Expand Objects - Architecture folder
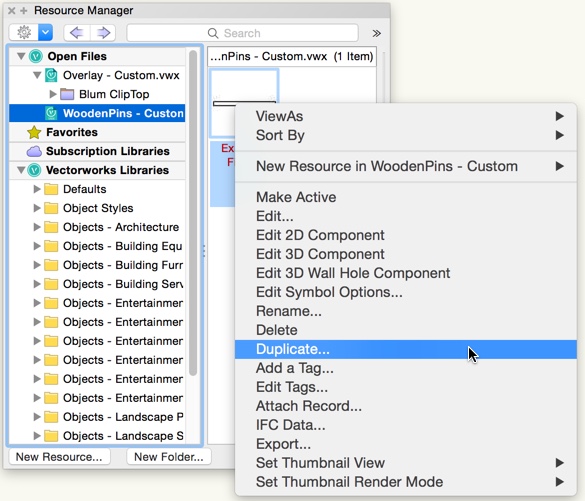 [x=37, y=227]
